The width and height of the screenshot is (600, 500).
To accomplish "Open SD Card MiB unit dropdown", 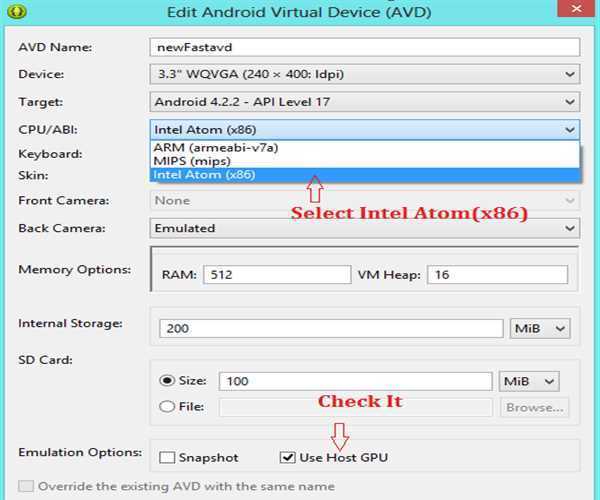I will (x=528, y=381).
